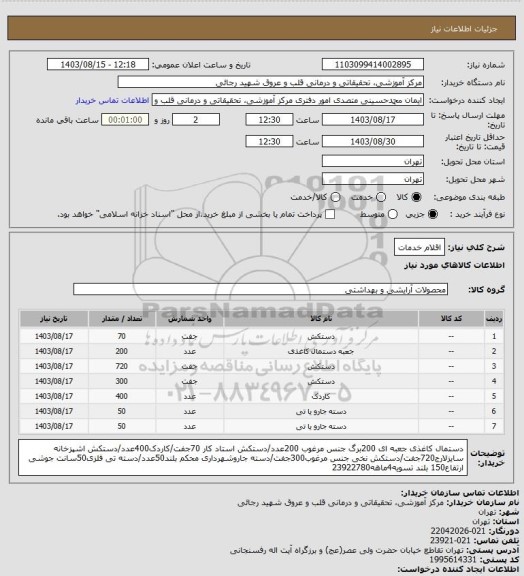Screen dimensions: 524x576
Task: Click quantity 300 in row 4
Action: 122,381
